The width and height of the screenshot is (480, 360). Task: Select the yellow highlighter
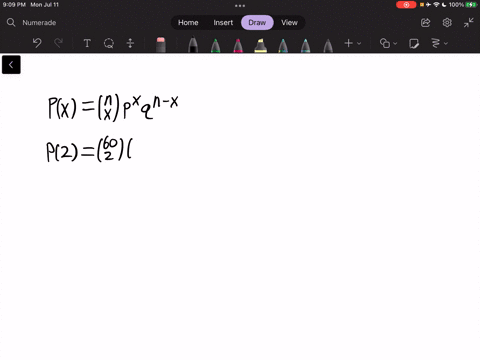tap(260, 45)
